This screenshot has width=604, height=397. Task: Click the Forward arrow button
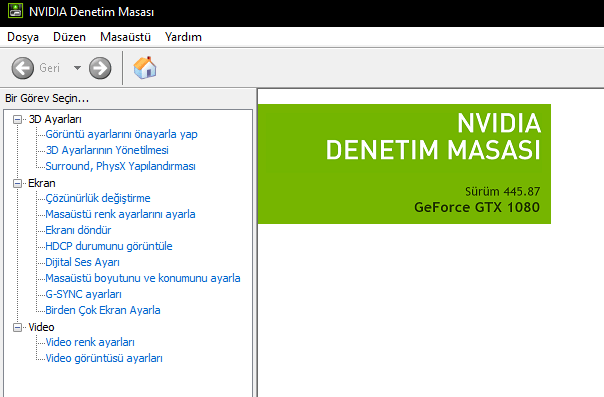pyautogui.click(x=100, y=68)
